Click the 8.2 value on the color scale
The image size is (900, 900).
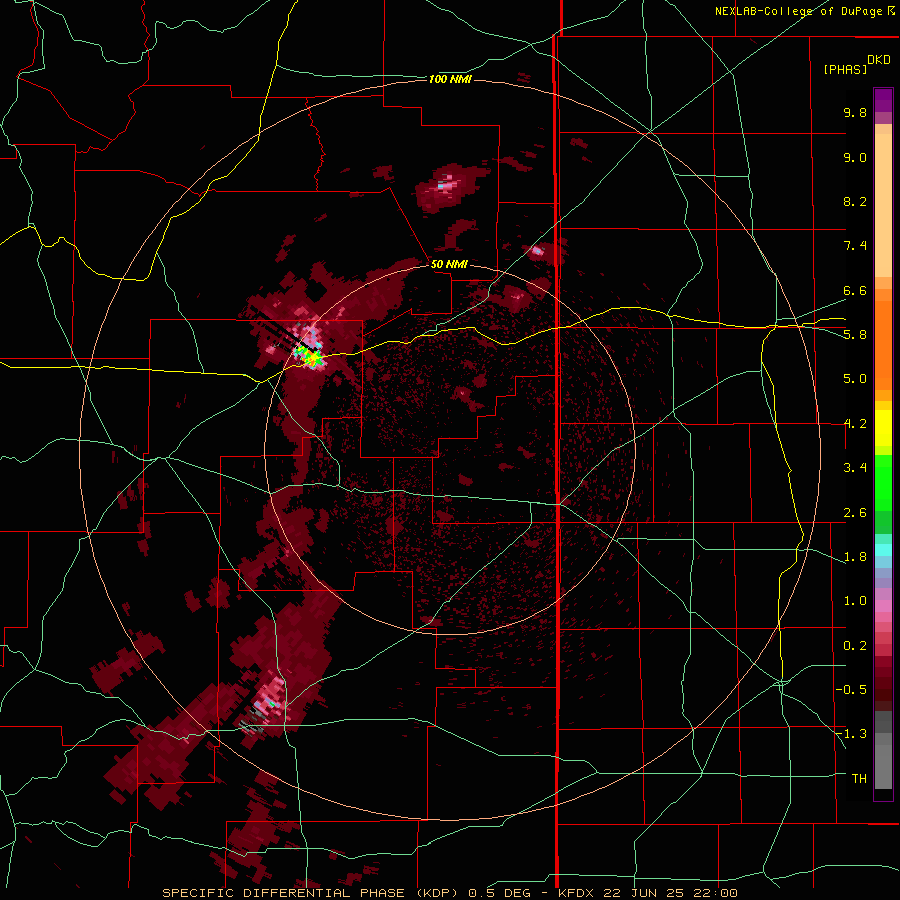point(855,201)
